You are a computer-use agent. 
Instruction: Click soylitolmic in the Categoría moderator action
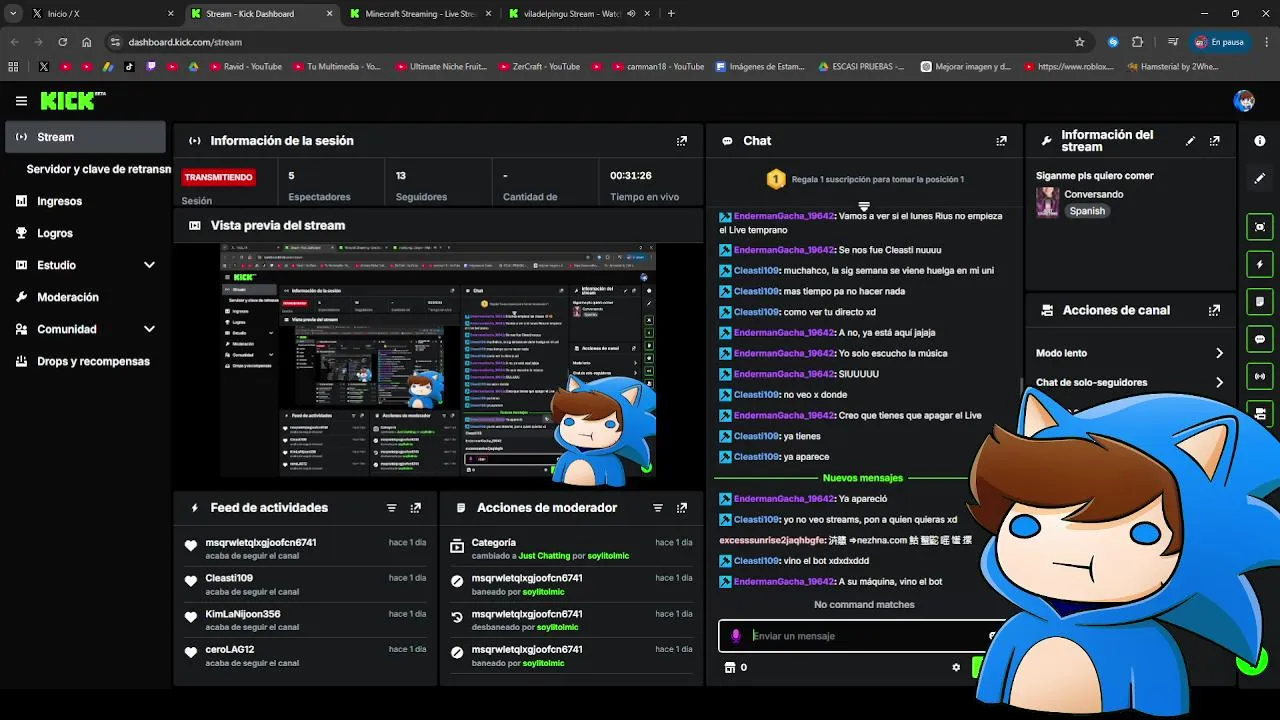point(608,556)
